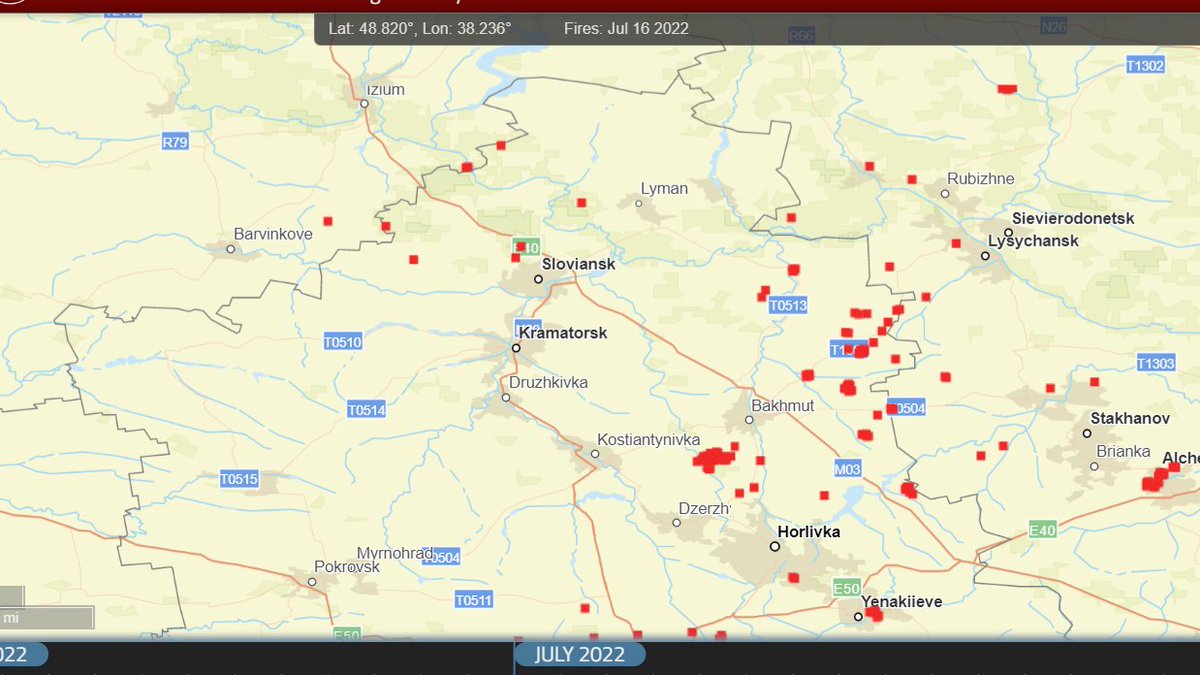
Task: Select the T1302 road shield
Action: coord(1145,66)
